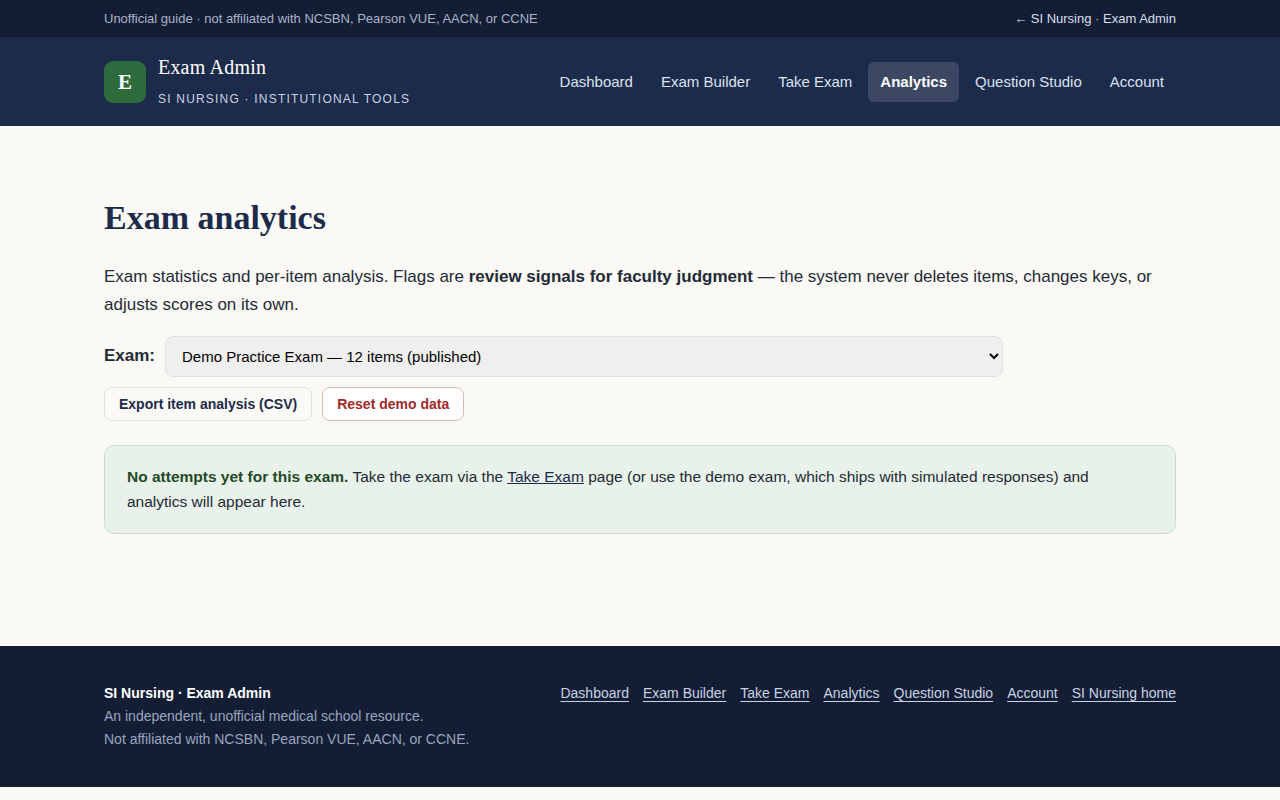1280x800 pixels.
Task: Open Question Studio link in the footer
Action: click(x=943, y=693)
